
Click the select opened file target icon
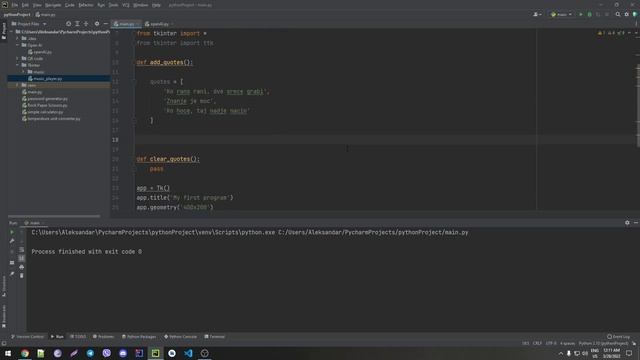click(69, 24)
